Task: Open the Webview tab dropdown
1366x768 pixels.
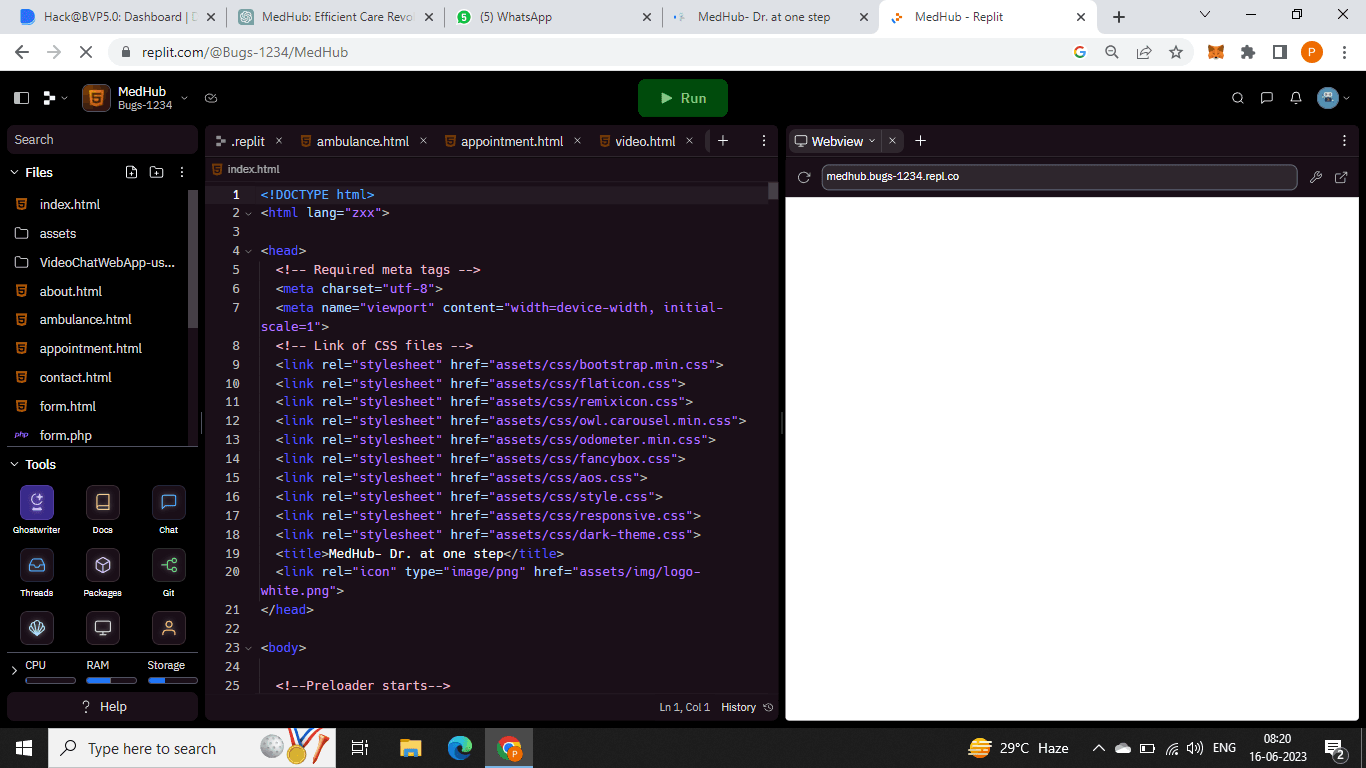Action: 872,141
